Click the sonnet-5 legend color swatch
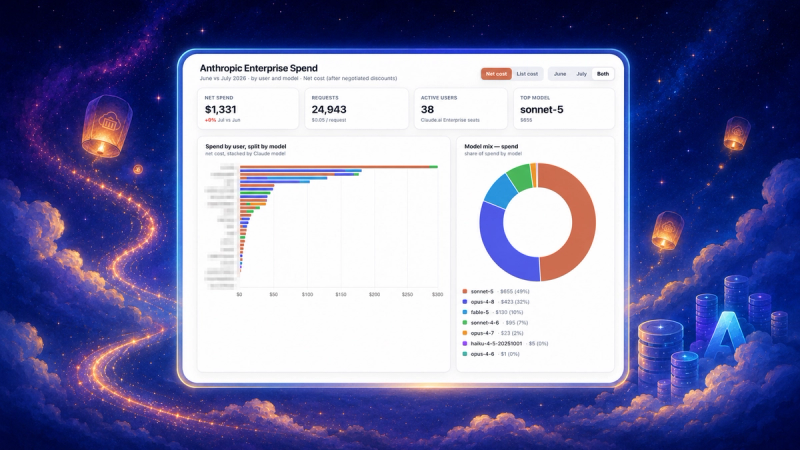Screen dimensions: 800x450 coord(465,291)
